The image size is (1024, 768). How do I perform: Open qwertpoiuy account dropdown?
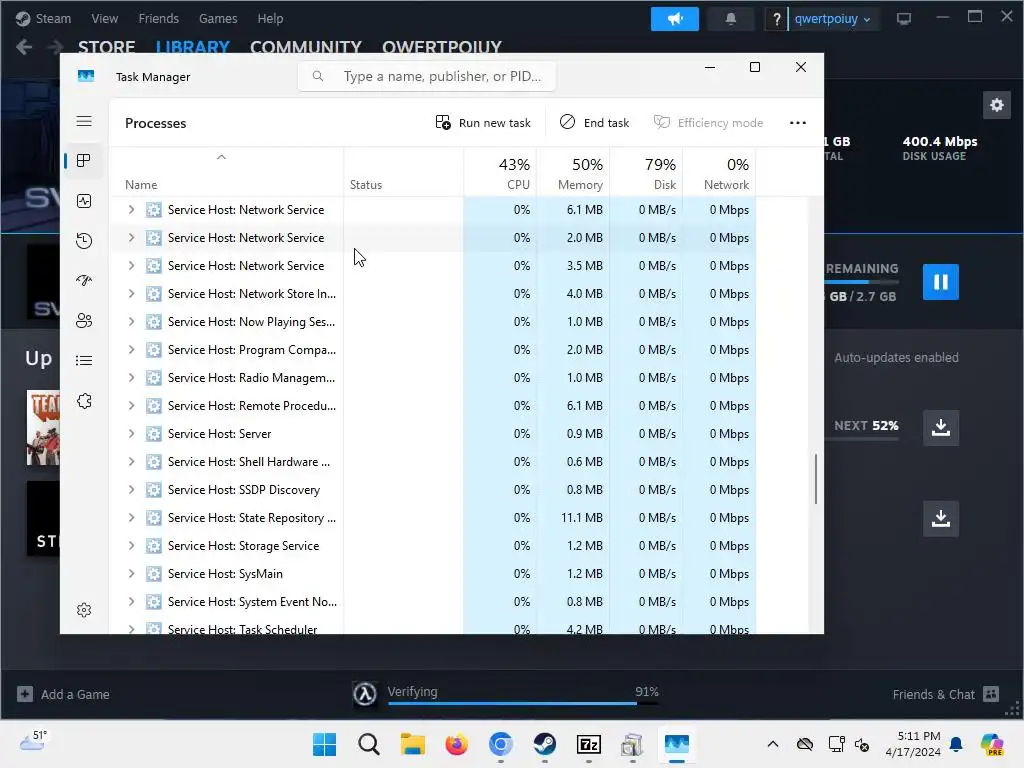(x=833, y=19)
